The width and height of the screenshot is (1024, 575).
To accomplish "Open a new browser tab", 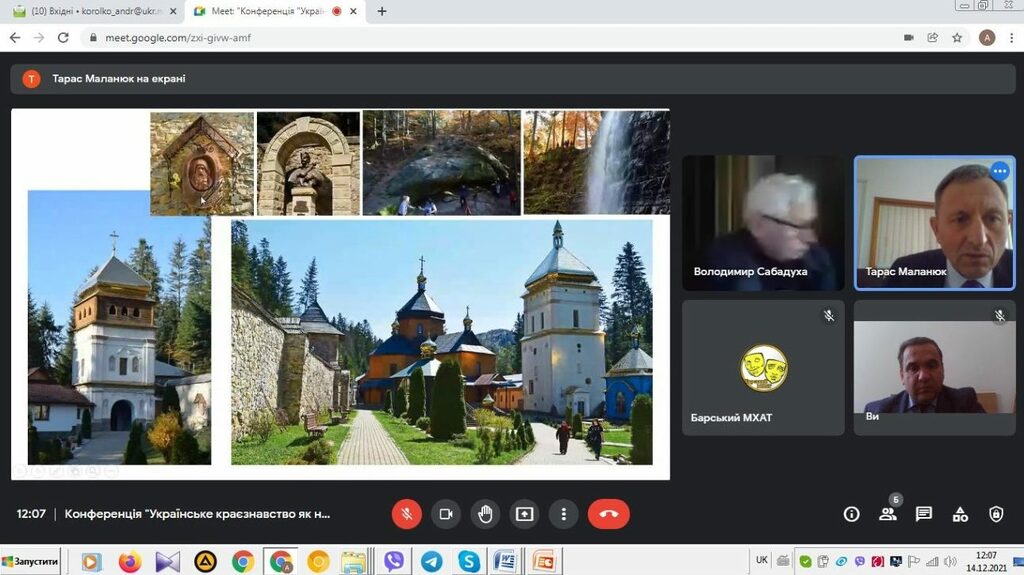I will click(x=381, y=11).
